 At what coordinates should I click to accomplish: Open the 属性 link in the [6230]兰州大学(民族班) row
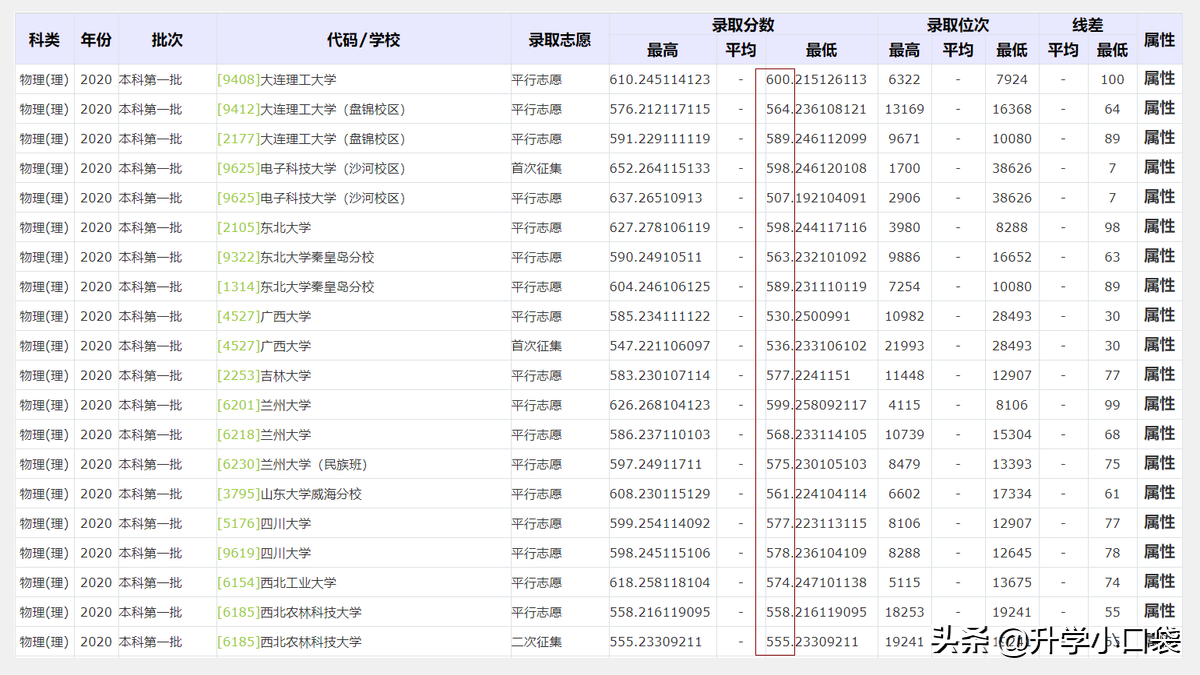tap(1159, 463)
